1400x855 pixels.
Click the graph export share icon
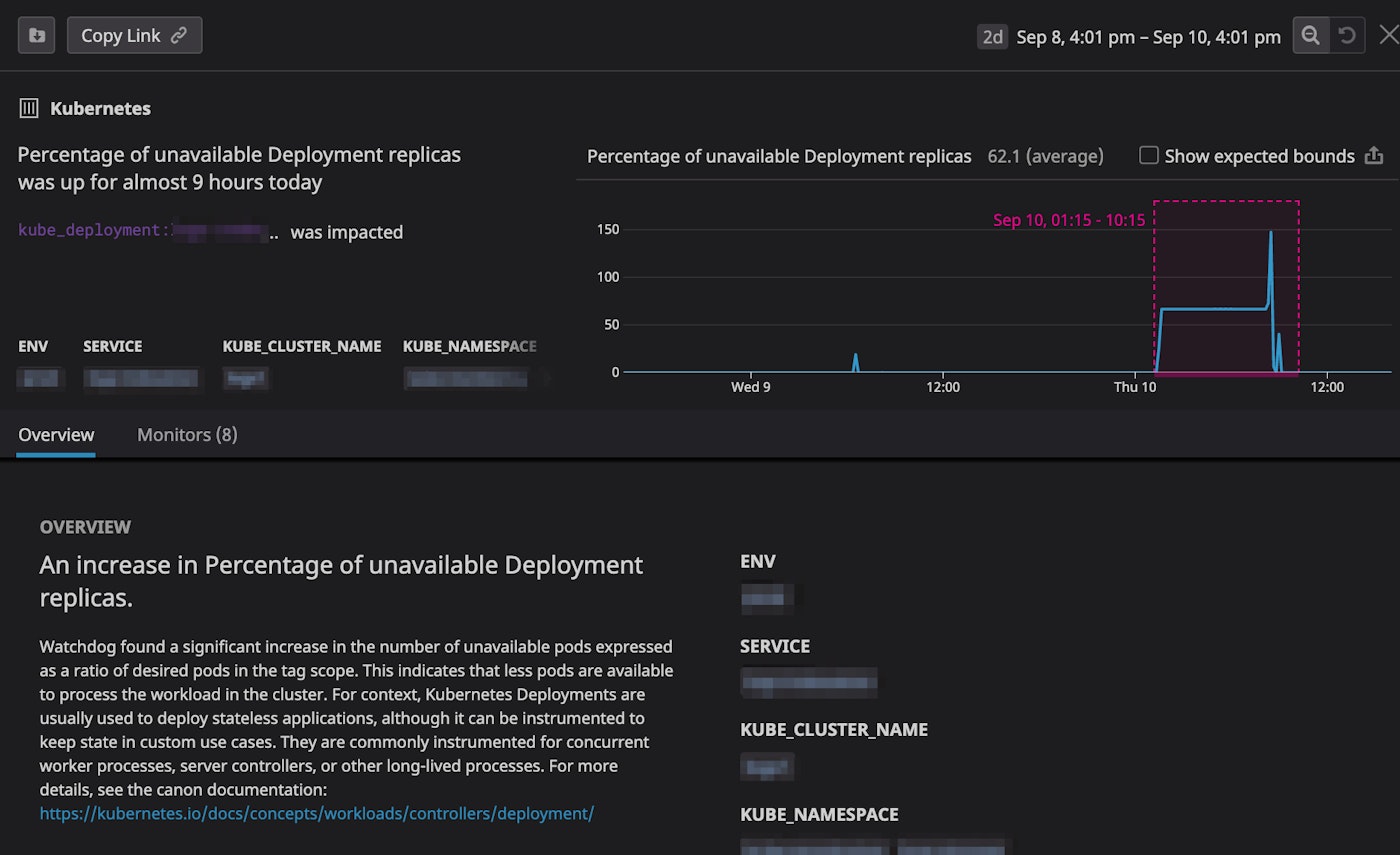[x=1374, y=156]
